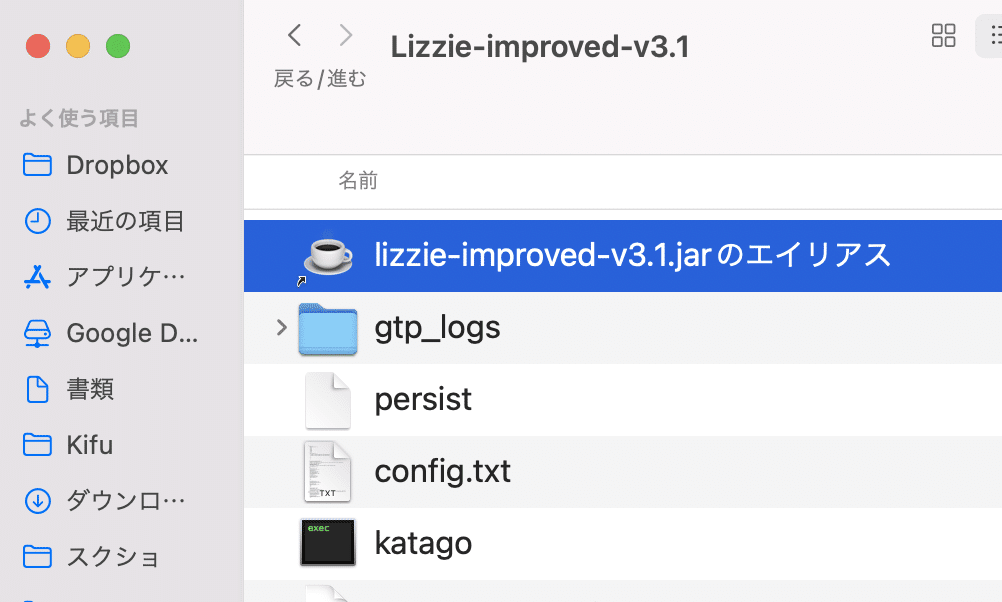Click the config.txt document icon

pos(327,471)
